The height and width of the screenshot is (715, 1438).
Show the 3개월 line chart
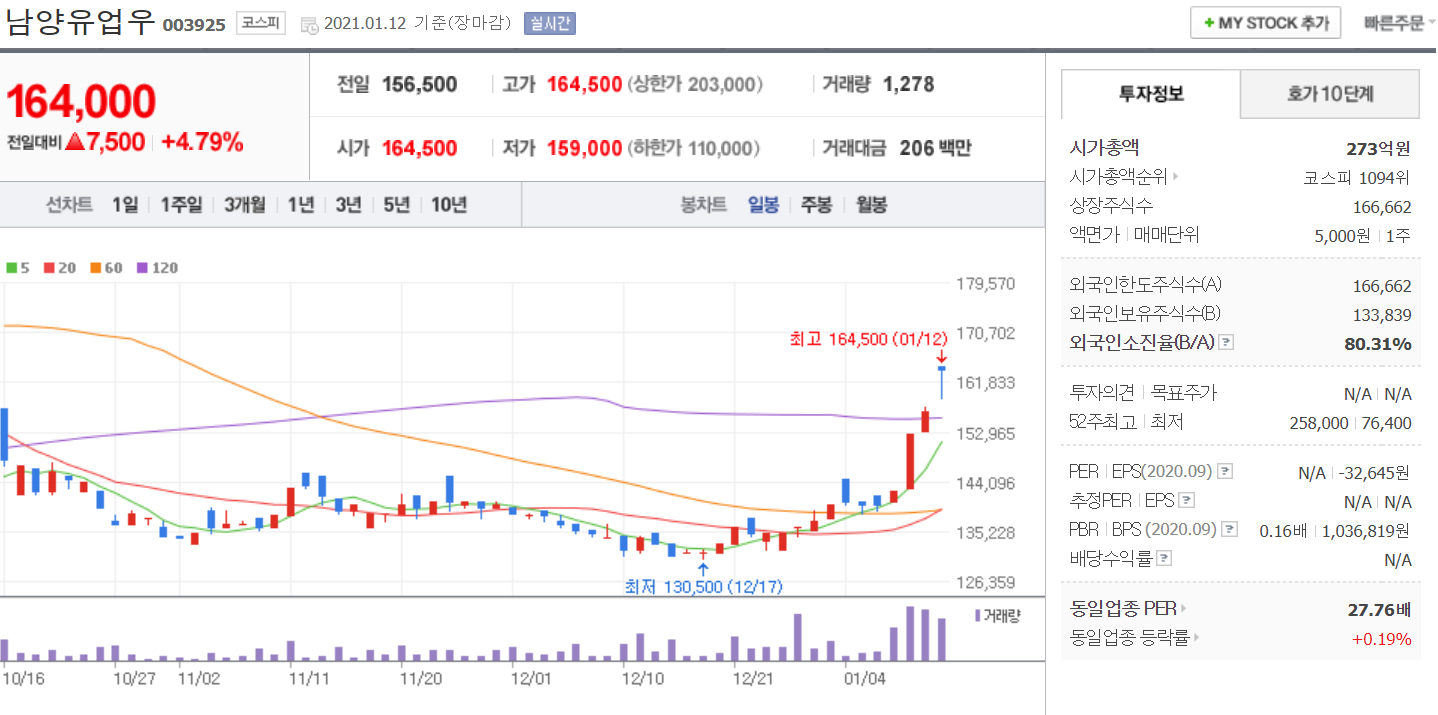(x=244, y=205)
